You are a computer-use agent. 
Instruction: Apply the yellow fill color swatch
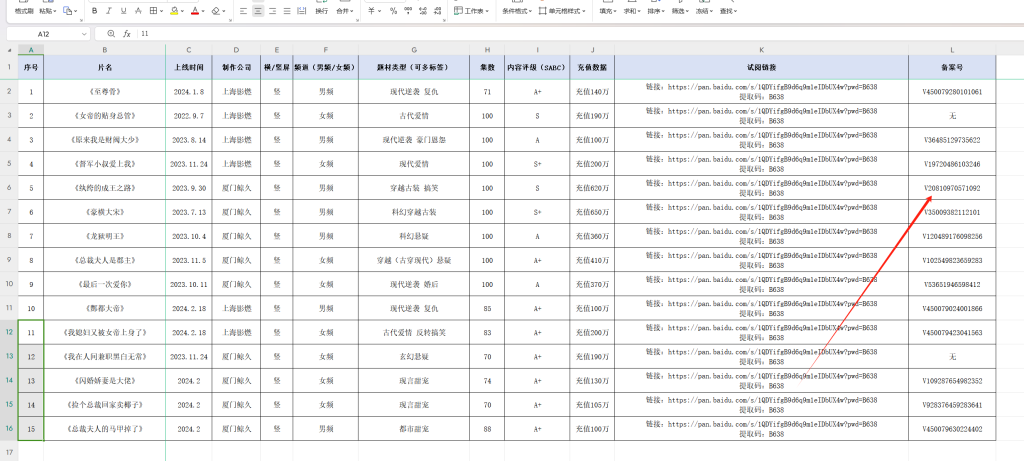pyautogui.click(x=175, y=11)
